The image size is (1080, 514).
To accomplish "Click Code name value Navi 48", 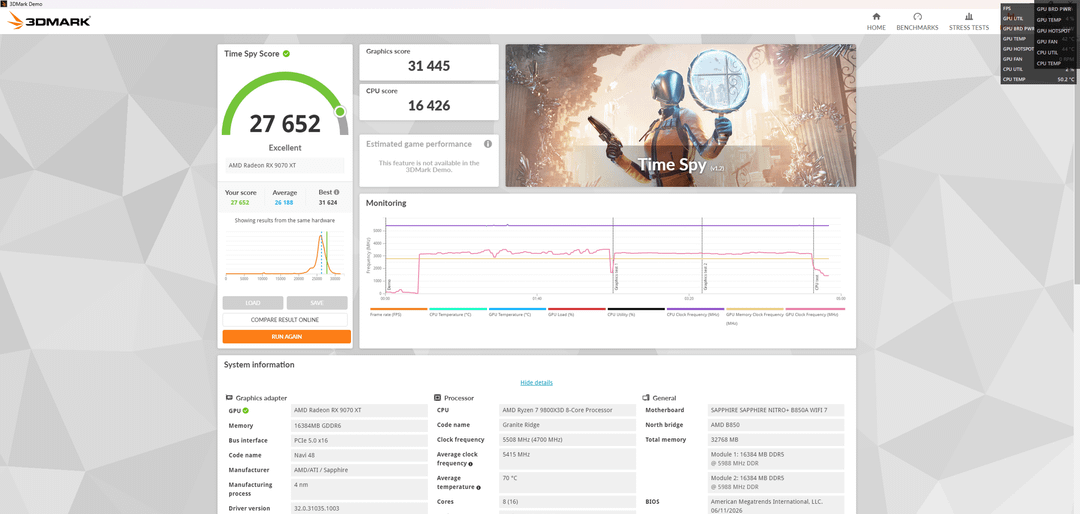I will coord(359,455).
